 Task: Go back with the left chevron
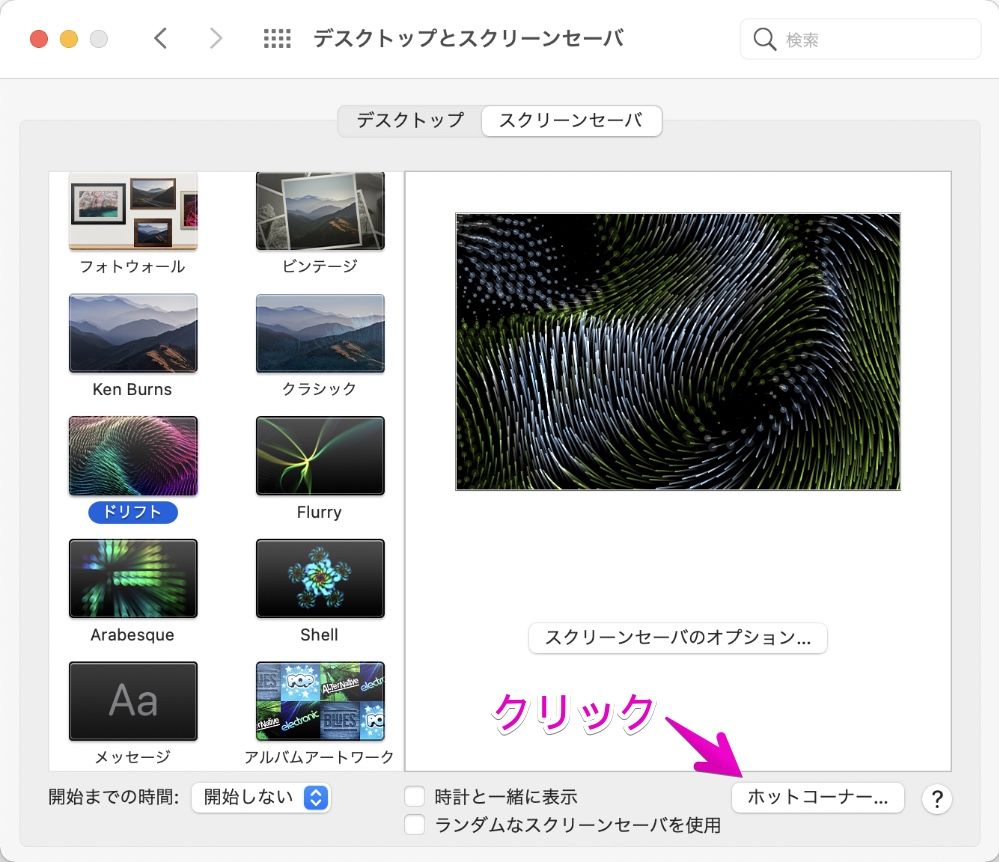[161, 38]
